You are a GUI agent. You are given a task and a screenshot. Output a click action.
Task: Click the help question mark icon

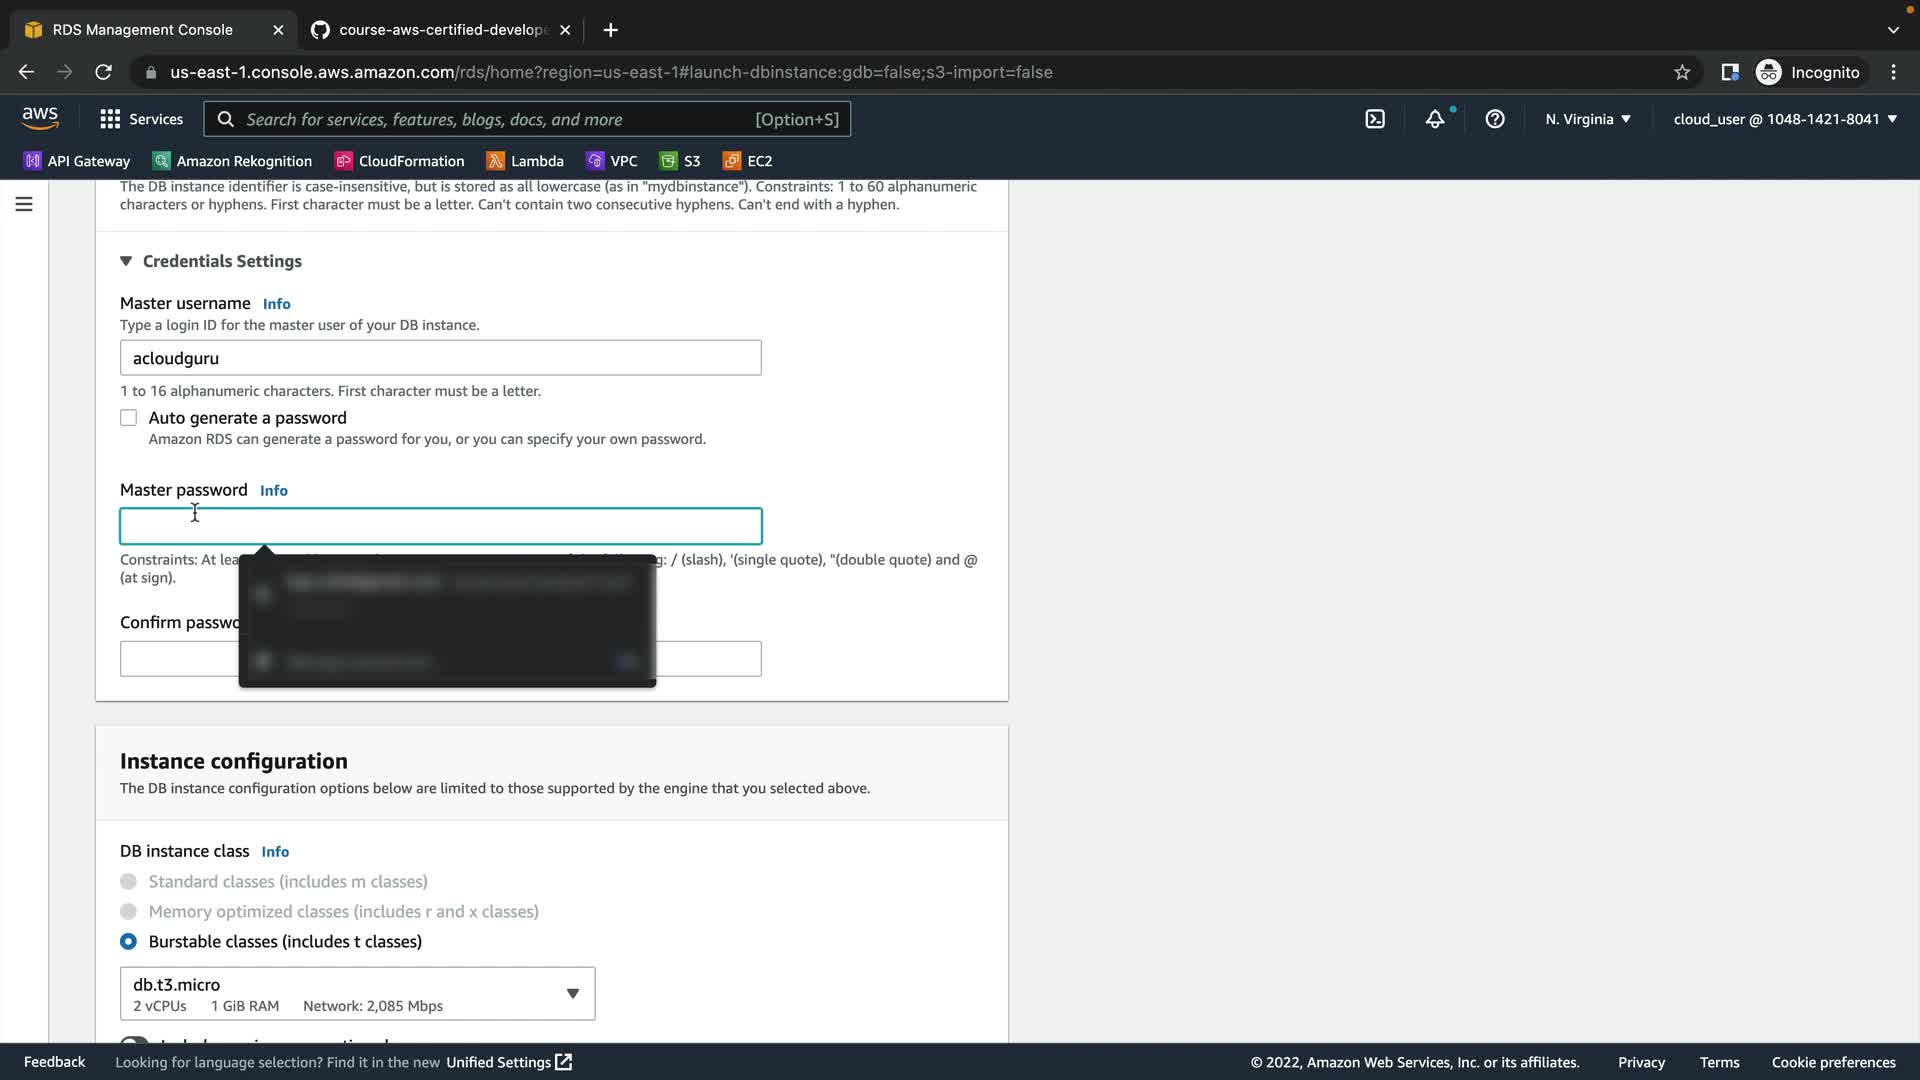(x=1495, y=119)
